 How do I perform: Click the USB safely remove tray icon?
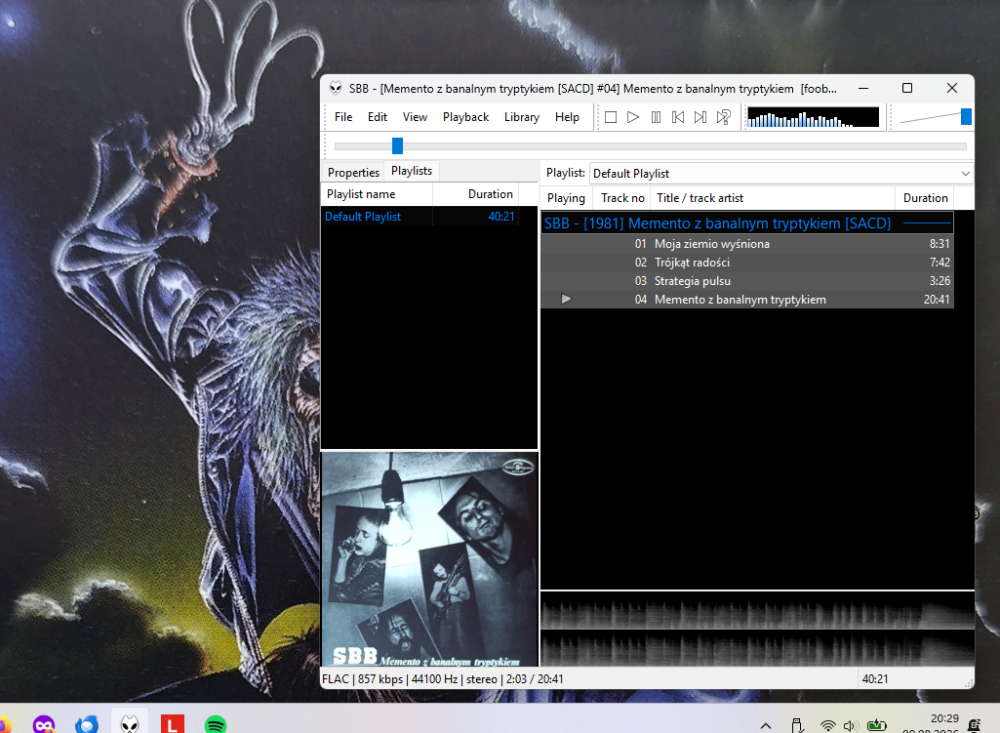pos(797,725)
